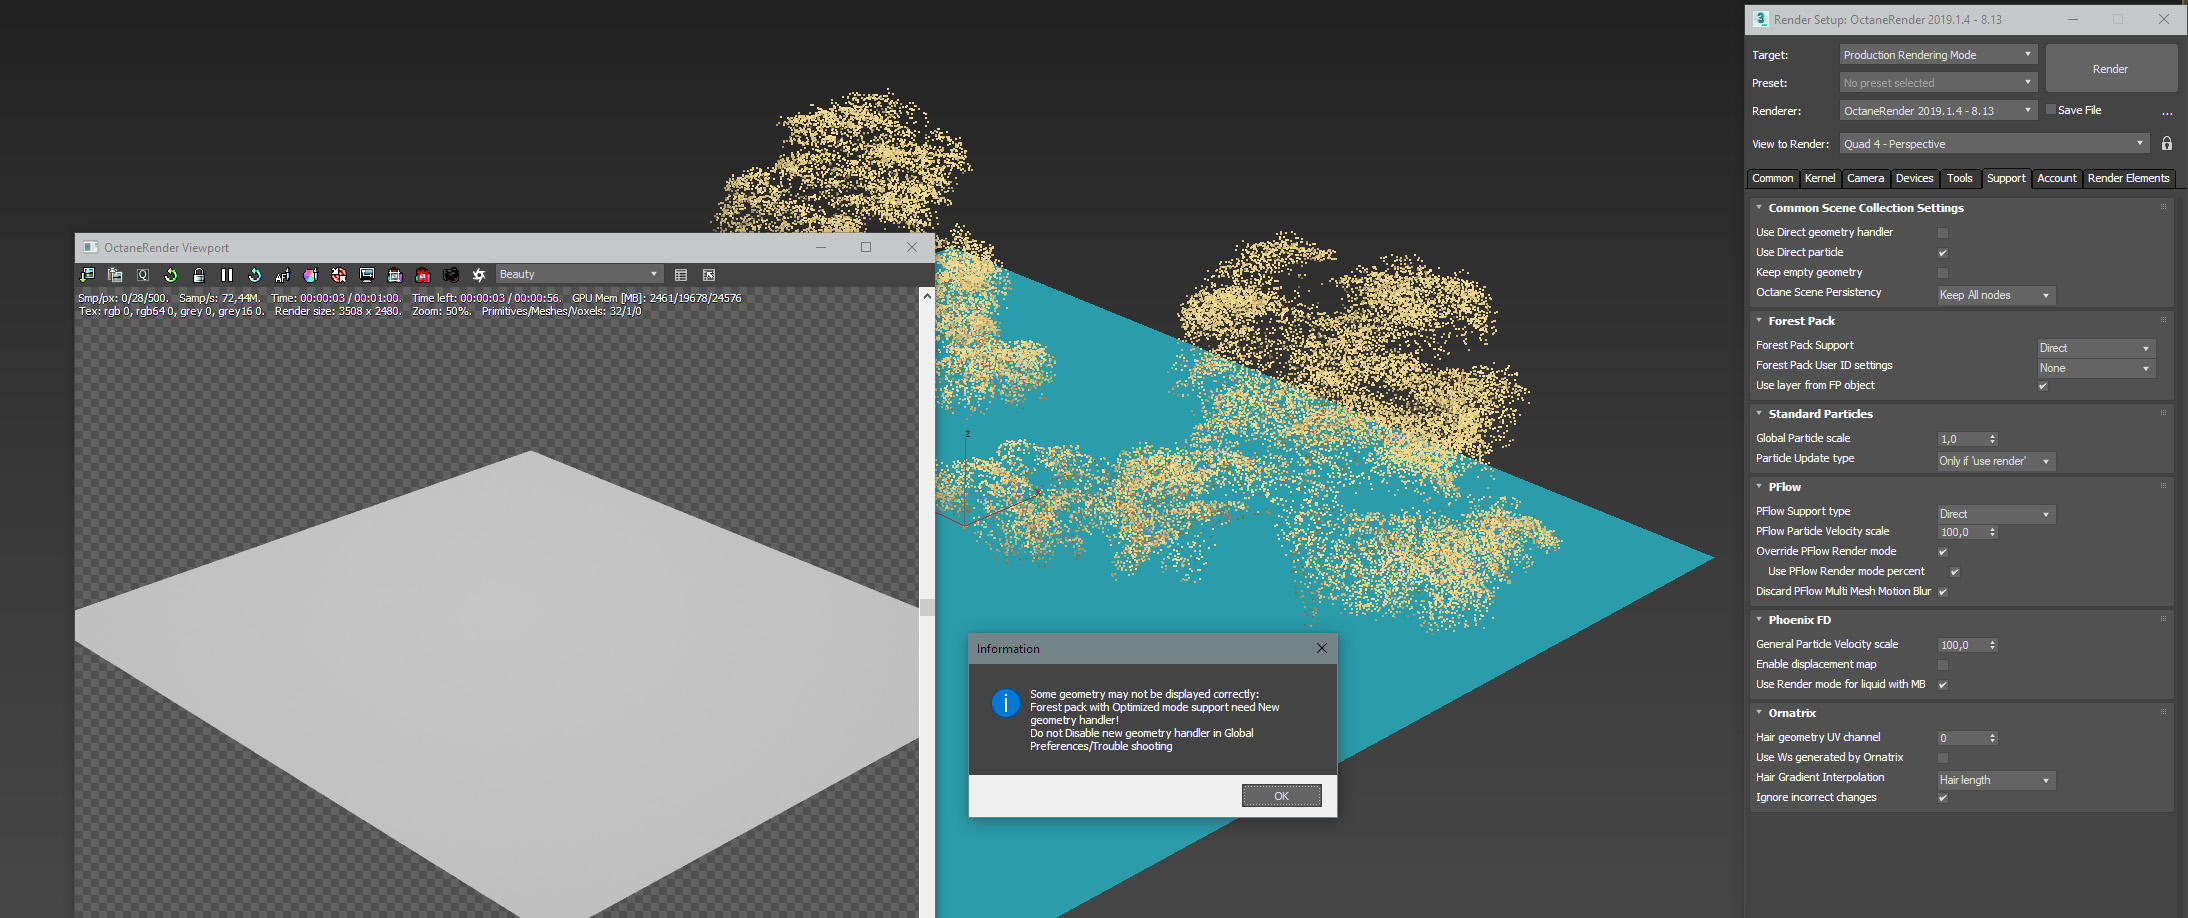Switch to the Camera tab
This screenshot has height=918, width=2188.
click(x=1866, y=179)
